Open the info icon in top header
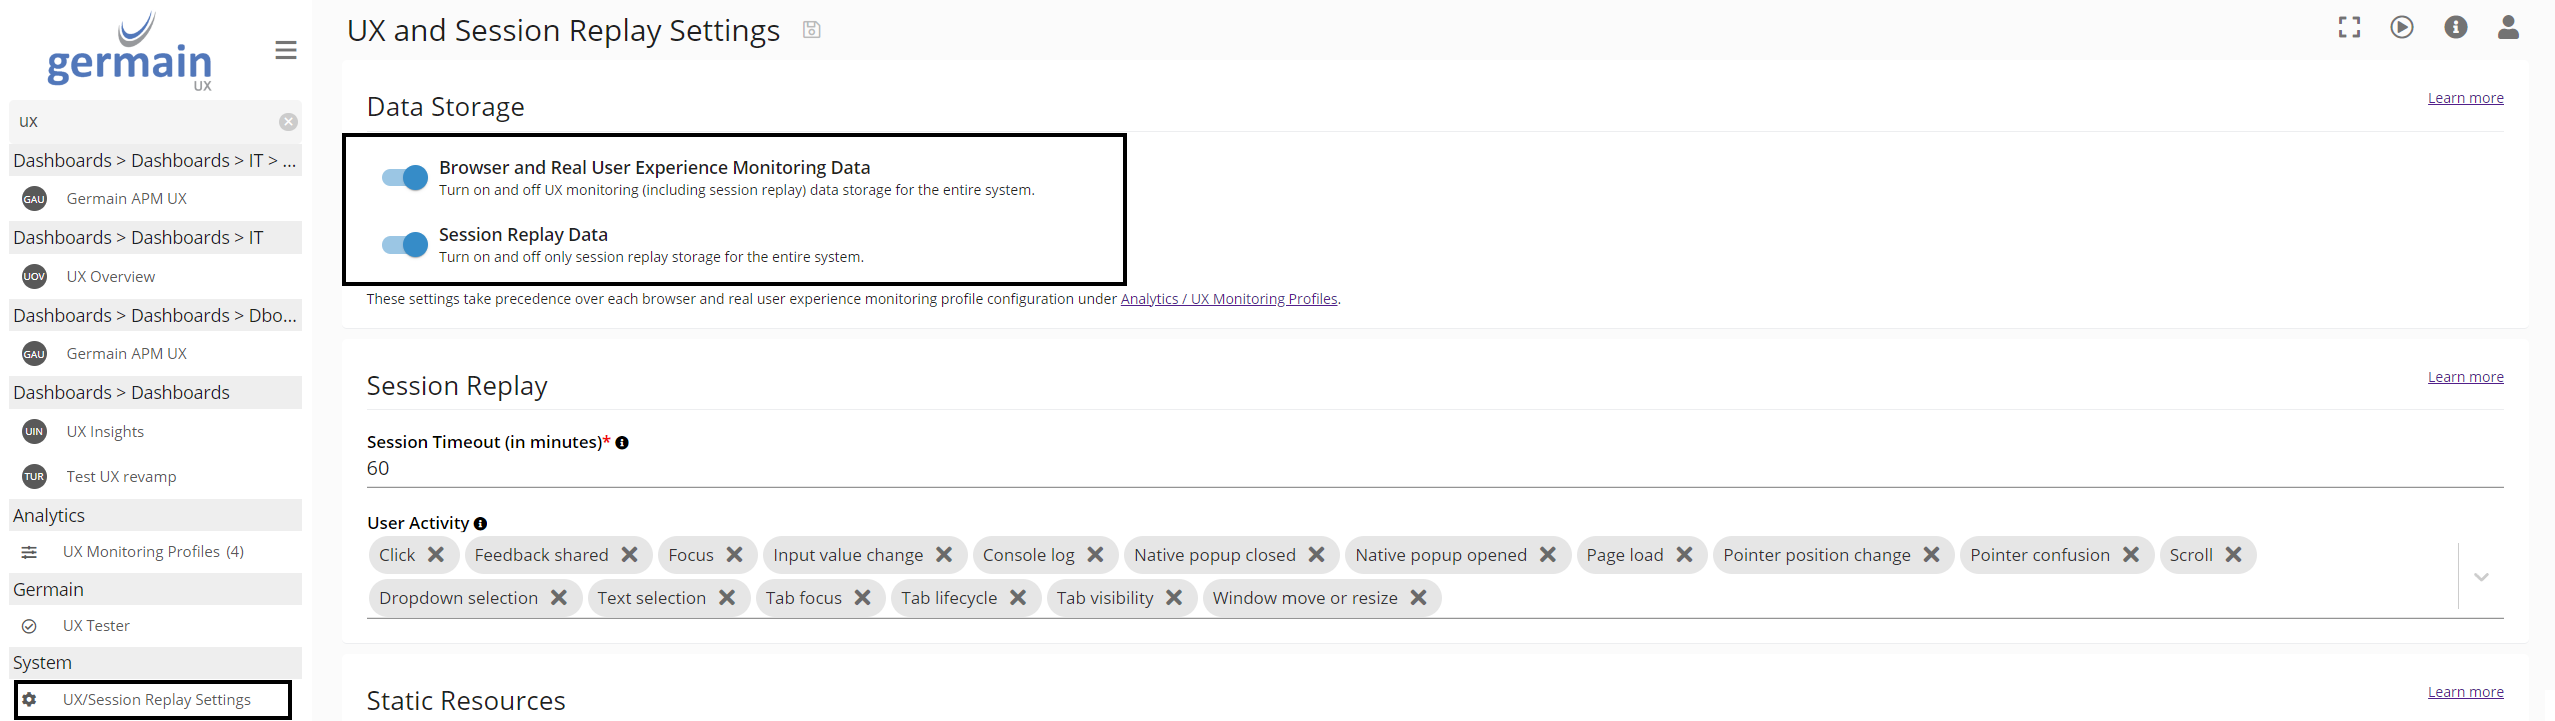The image size is (2555, 721). [x=2455, y=28]
